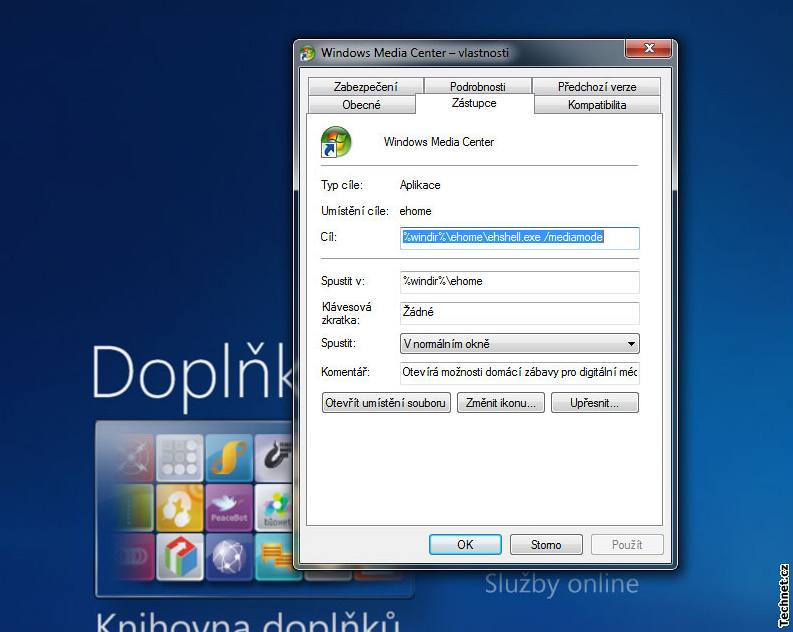
Task: Close the properties dialog window
Action: [647, 51]
